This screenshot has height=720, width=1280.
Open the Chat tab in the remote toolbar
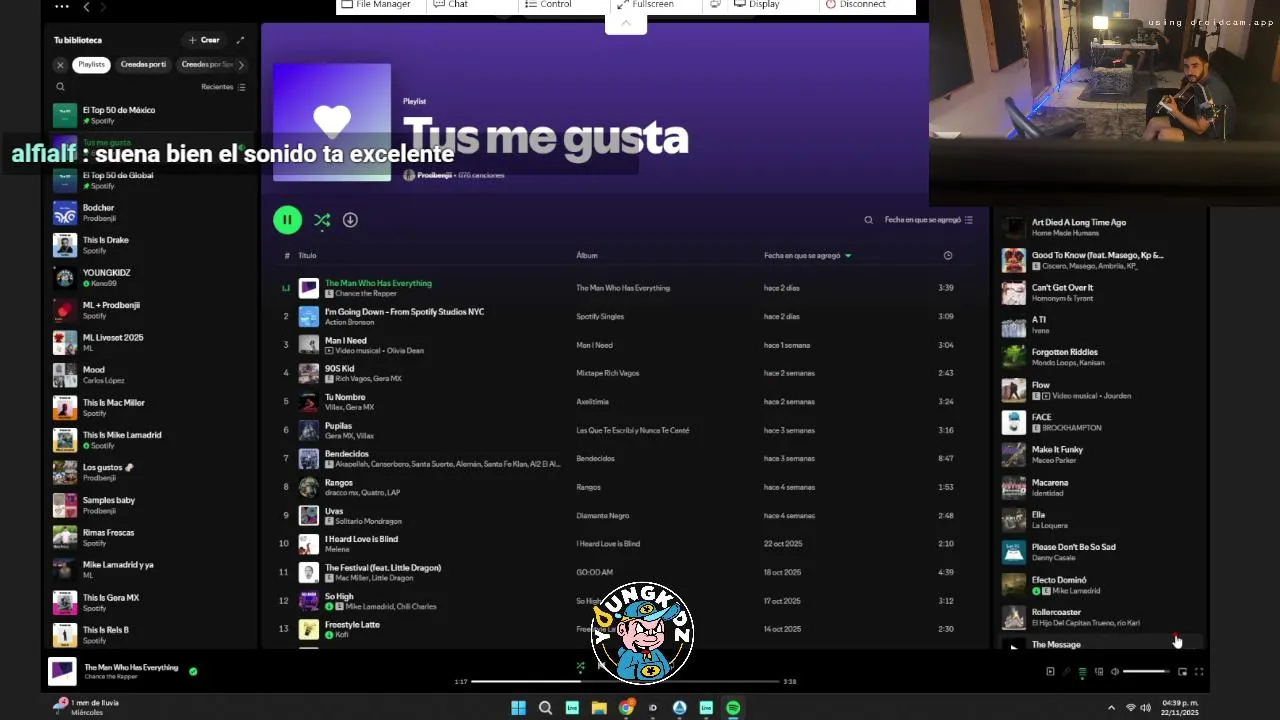(x=451, y=4)
